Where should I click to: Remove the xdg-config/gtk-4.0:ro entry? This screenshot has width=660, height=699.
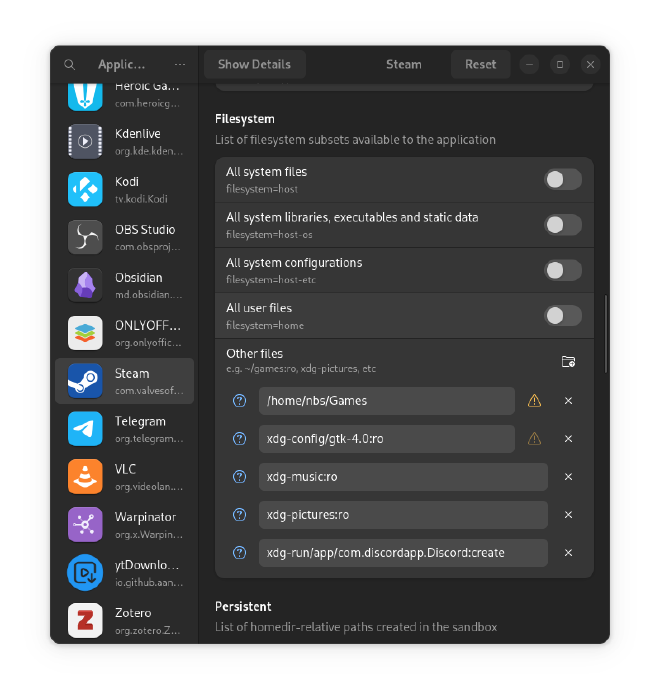tap(568, 439)
